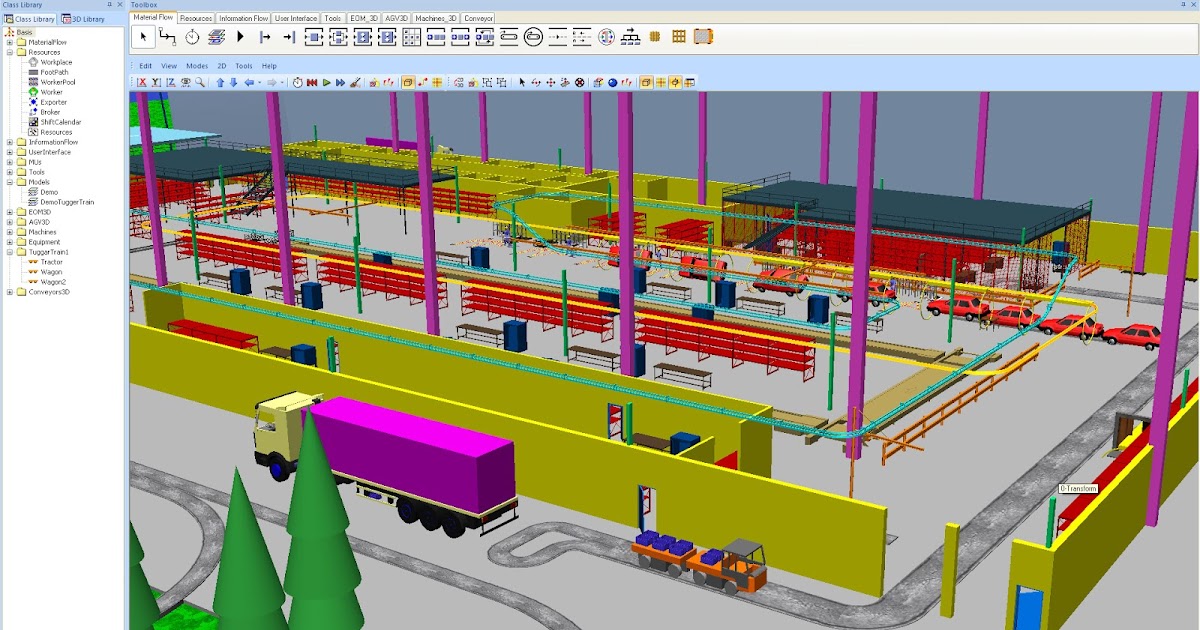Click the Fast Forward simulation icon
Image resolution: width=1200 pixels, height=630 pixels.
tap(343, 81)
